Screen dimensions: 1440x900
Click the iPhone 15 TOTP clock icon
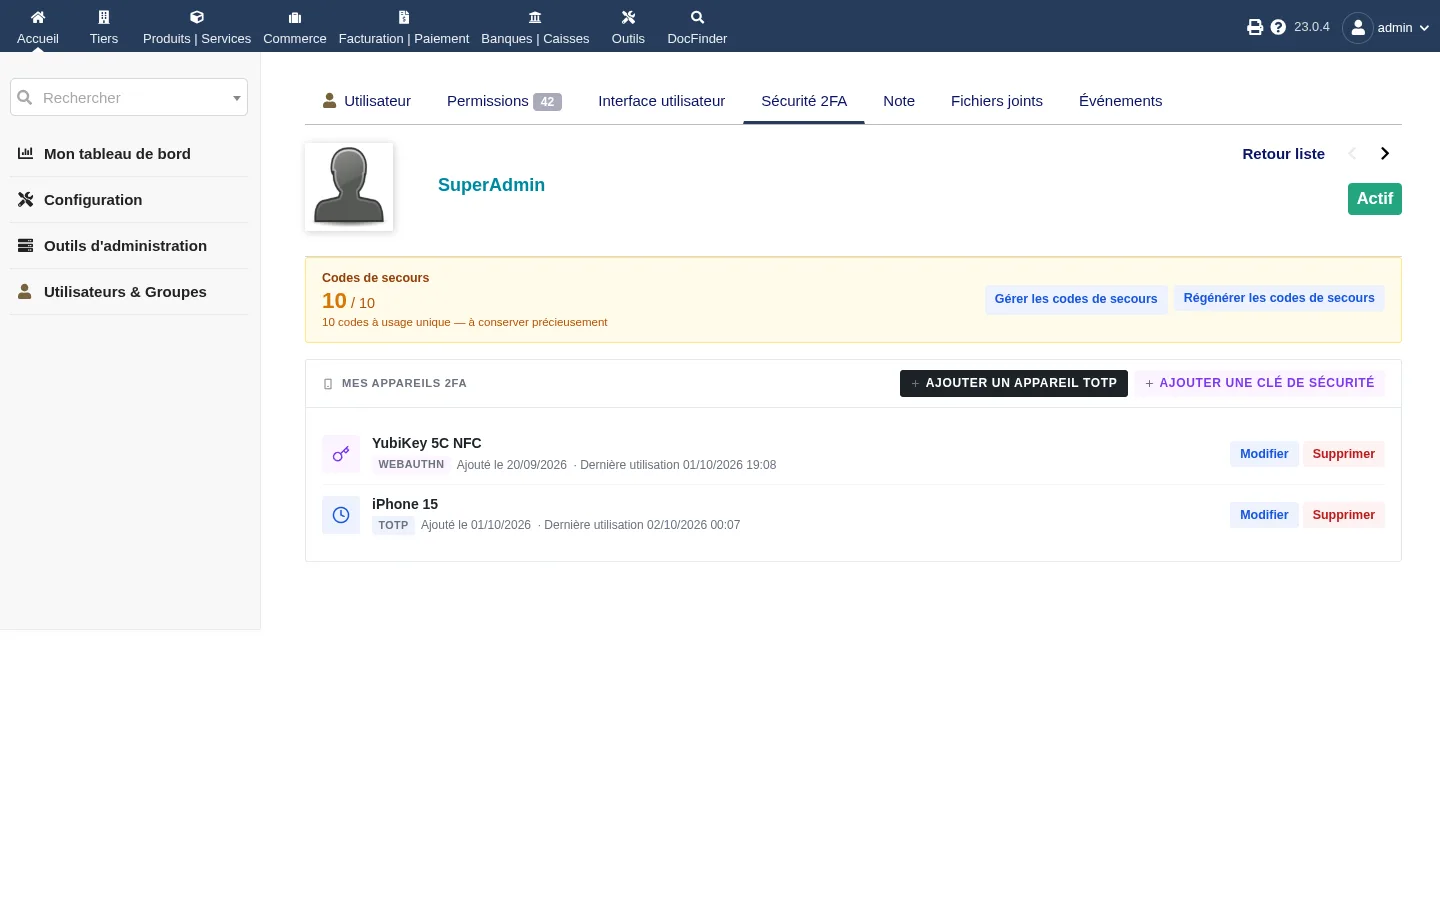(341, 515)
